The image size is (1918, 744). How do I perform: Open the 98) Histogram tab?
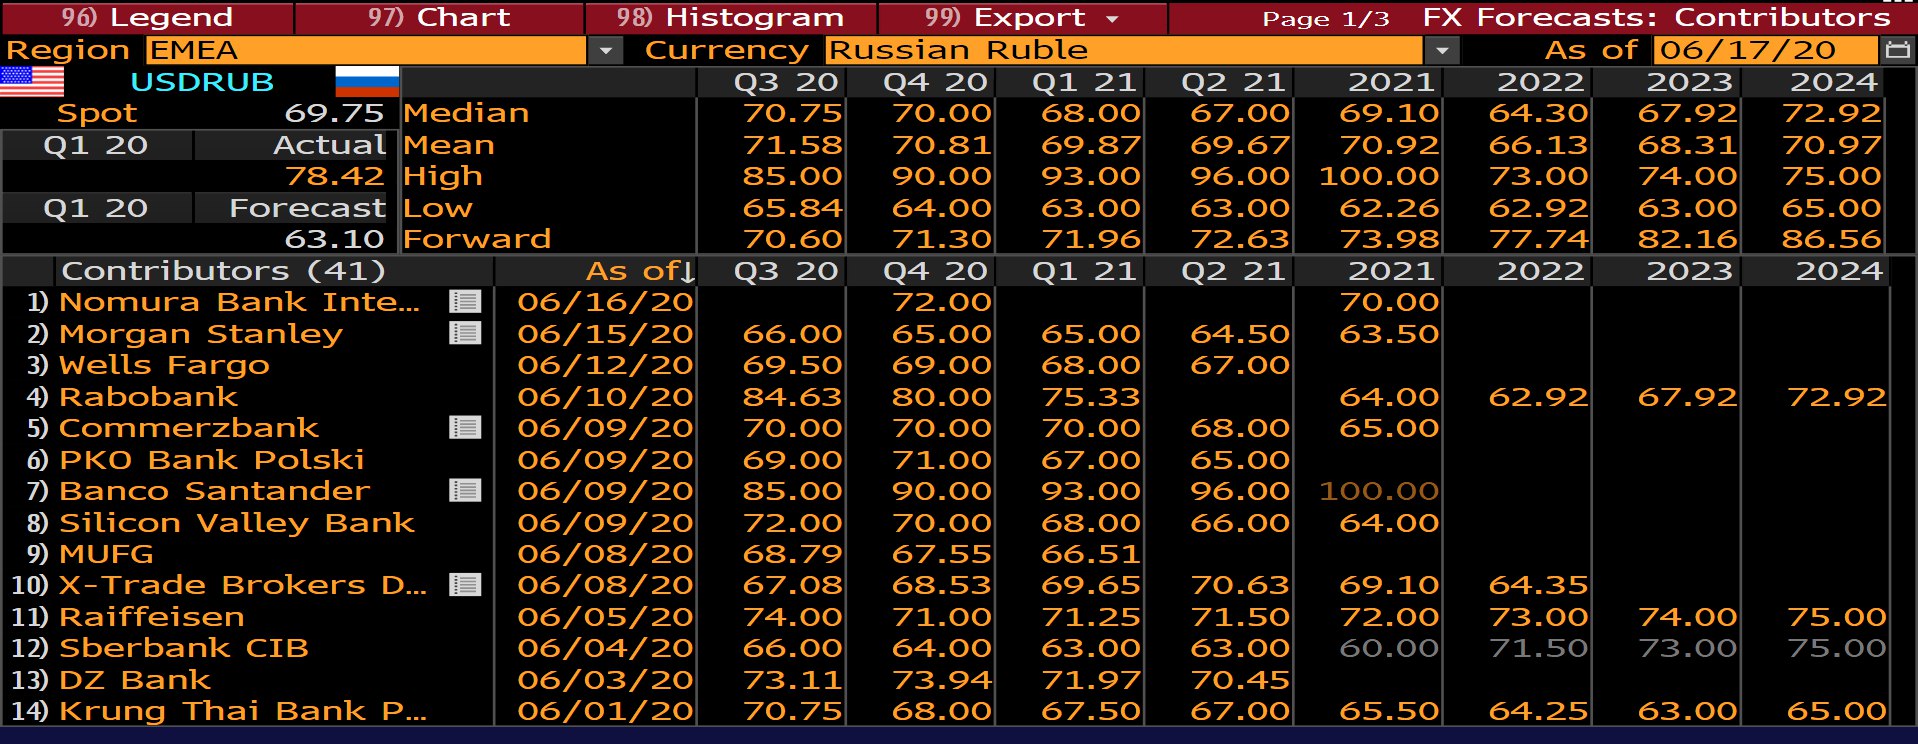coord(731,18)
